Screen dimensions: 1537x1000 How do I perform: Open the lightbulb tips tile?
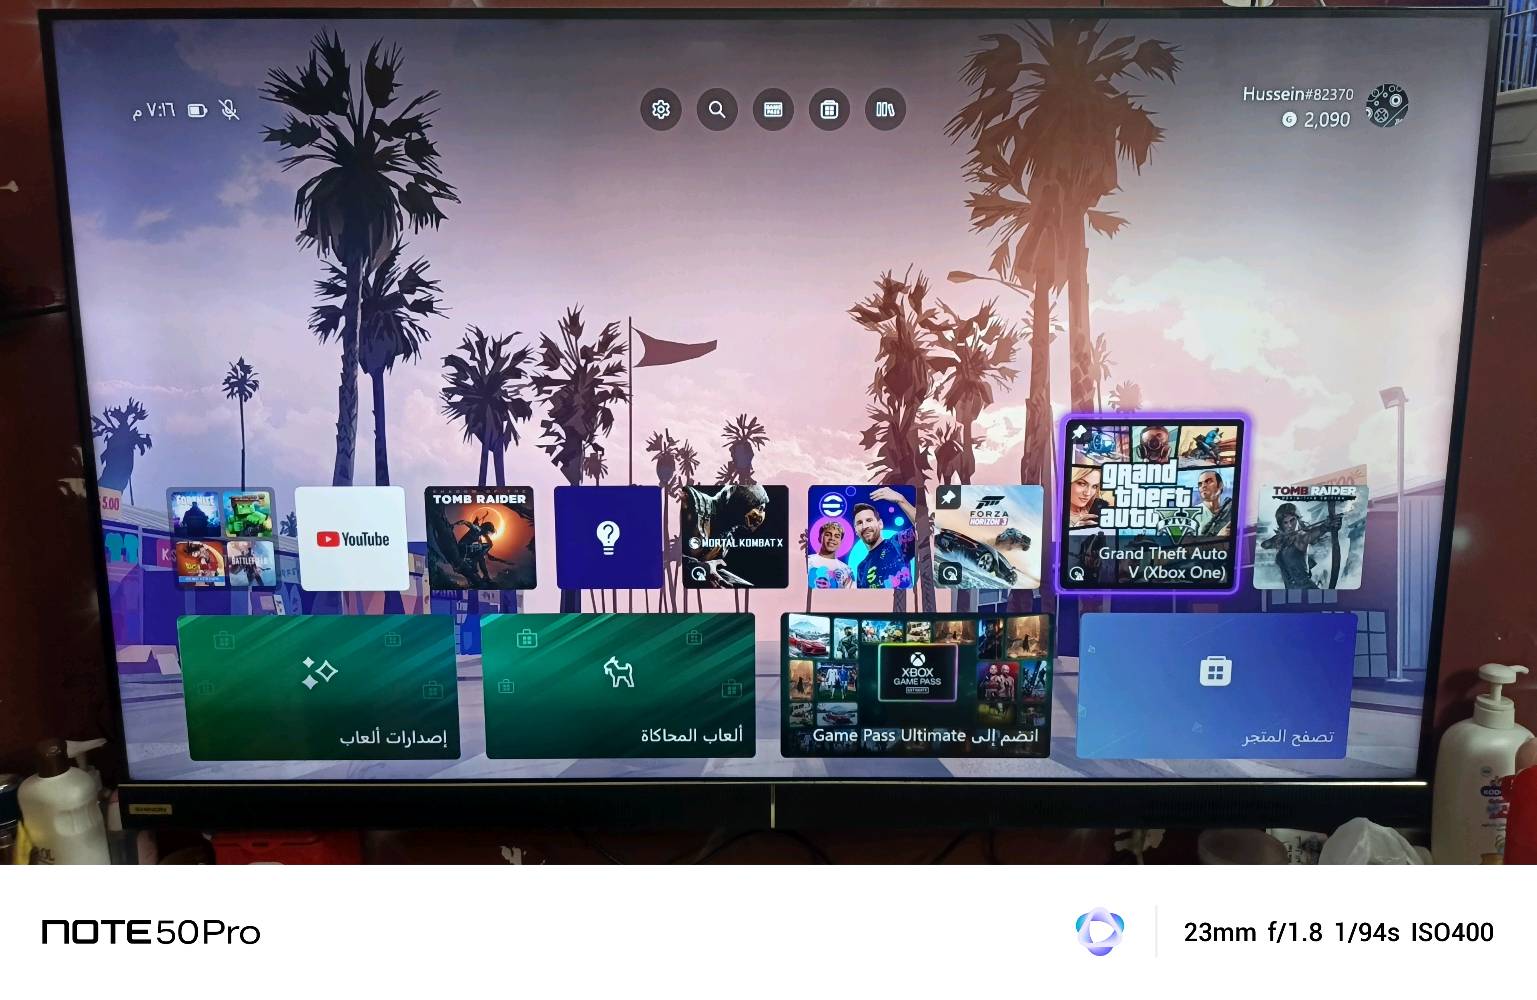[608, 538]
